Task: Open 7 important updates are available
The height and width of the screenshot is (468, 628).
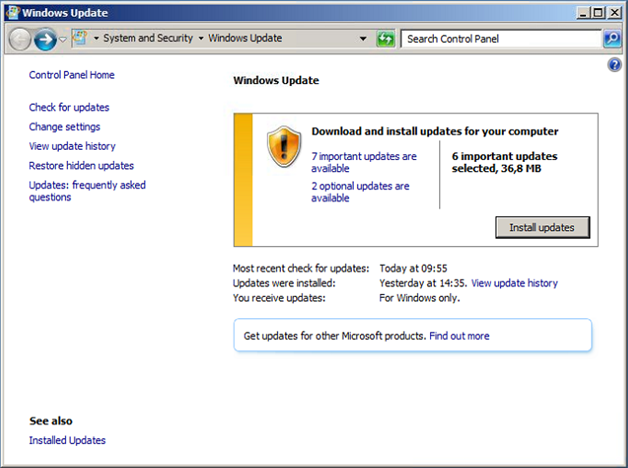Action: coord(364,162)
